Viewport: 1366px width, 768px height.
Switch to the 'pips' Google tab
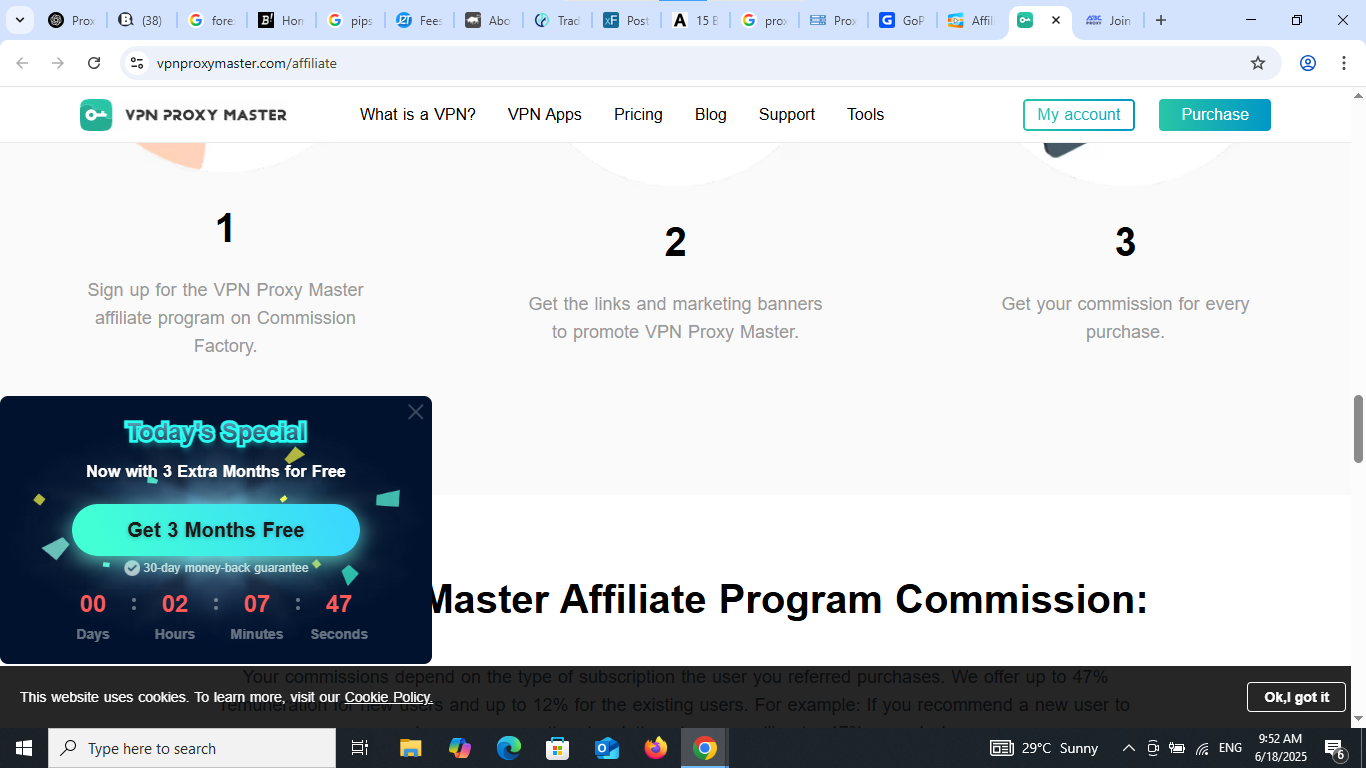350,20
